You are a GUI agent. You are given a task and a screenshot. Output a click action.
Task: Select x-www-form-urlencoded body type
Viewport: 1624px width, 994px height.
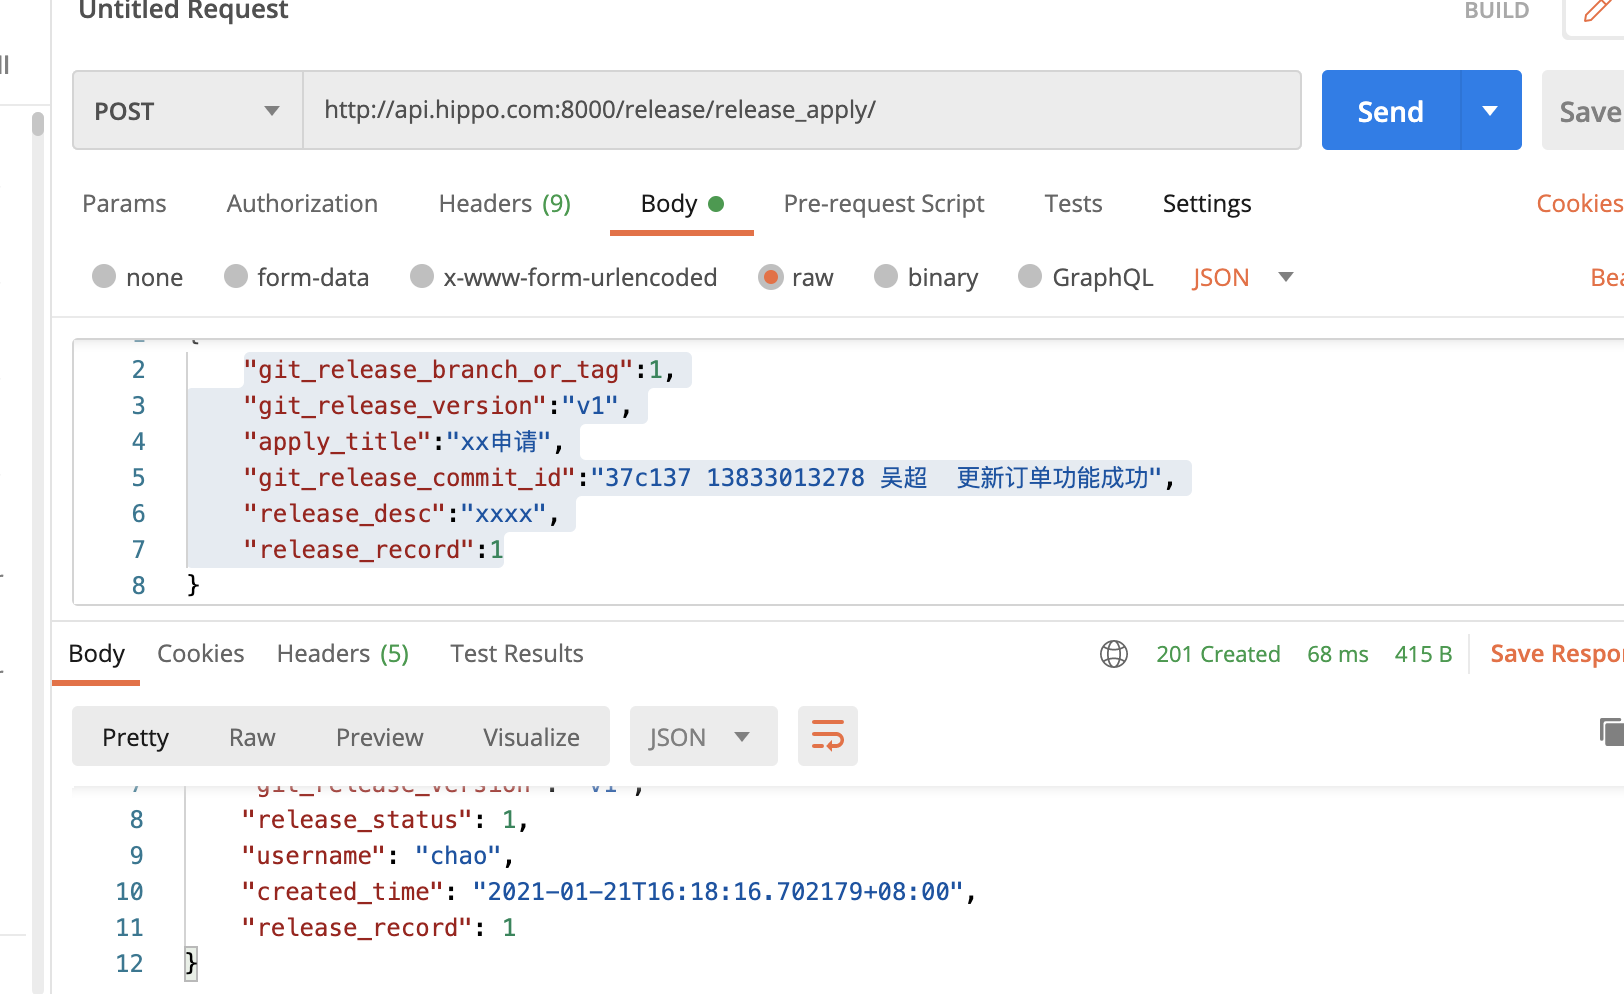(422, 276)
